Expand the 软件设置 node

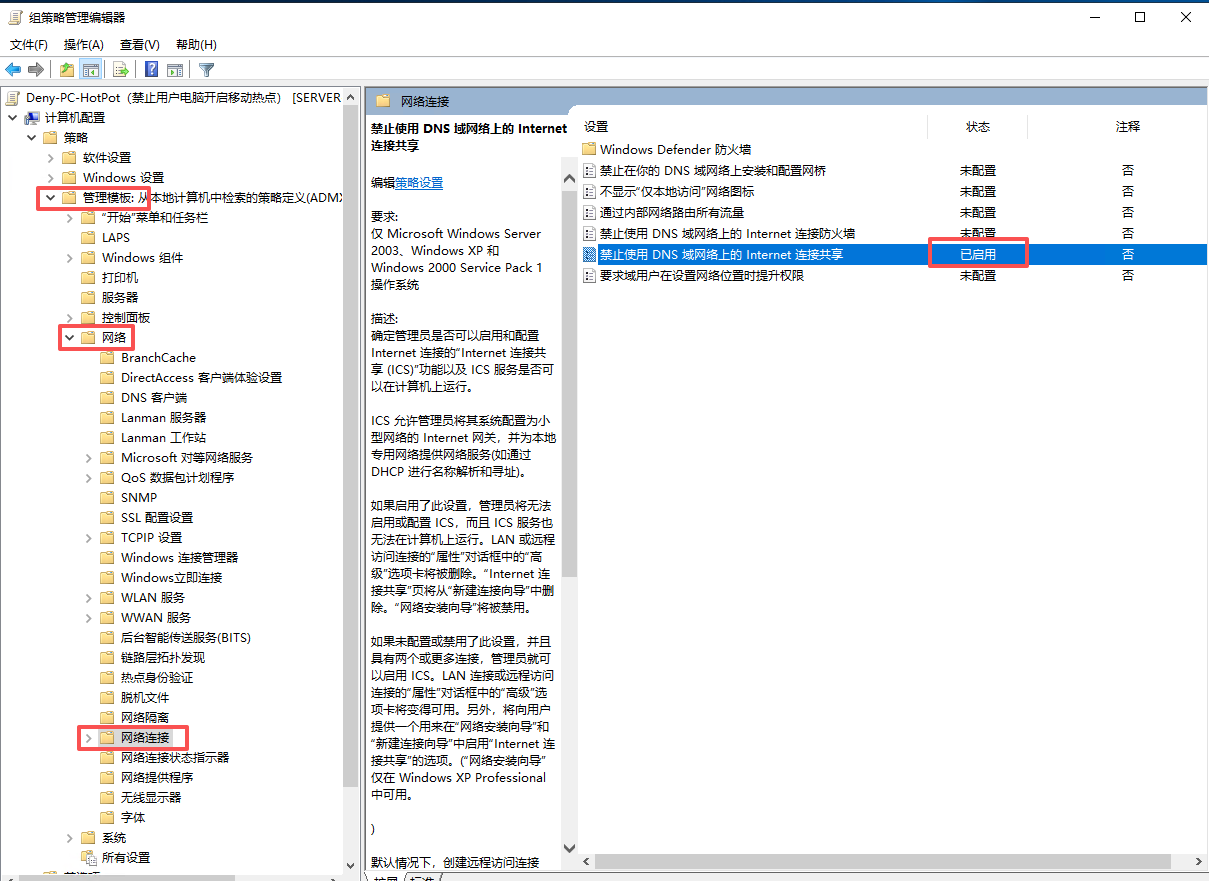pyautogui.click(x=50, y=157)
